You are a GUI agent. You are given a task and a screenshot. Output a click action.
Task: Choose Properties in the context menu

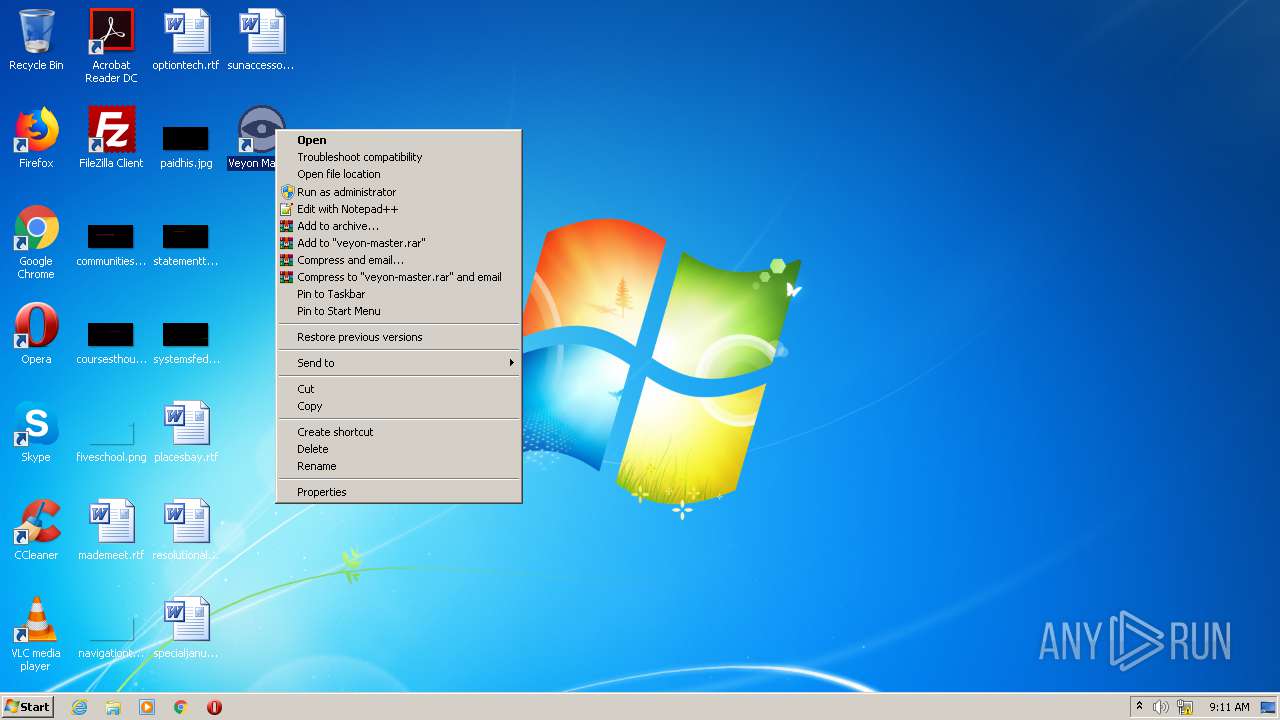click(x=399, y=492)
